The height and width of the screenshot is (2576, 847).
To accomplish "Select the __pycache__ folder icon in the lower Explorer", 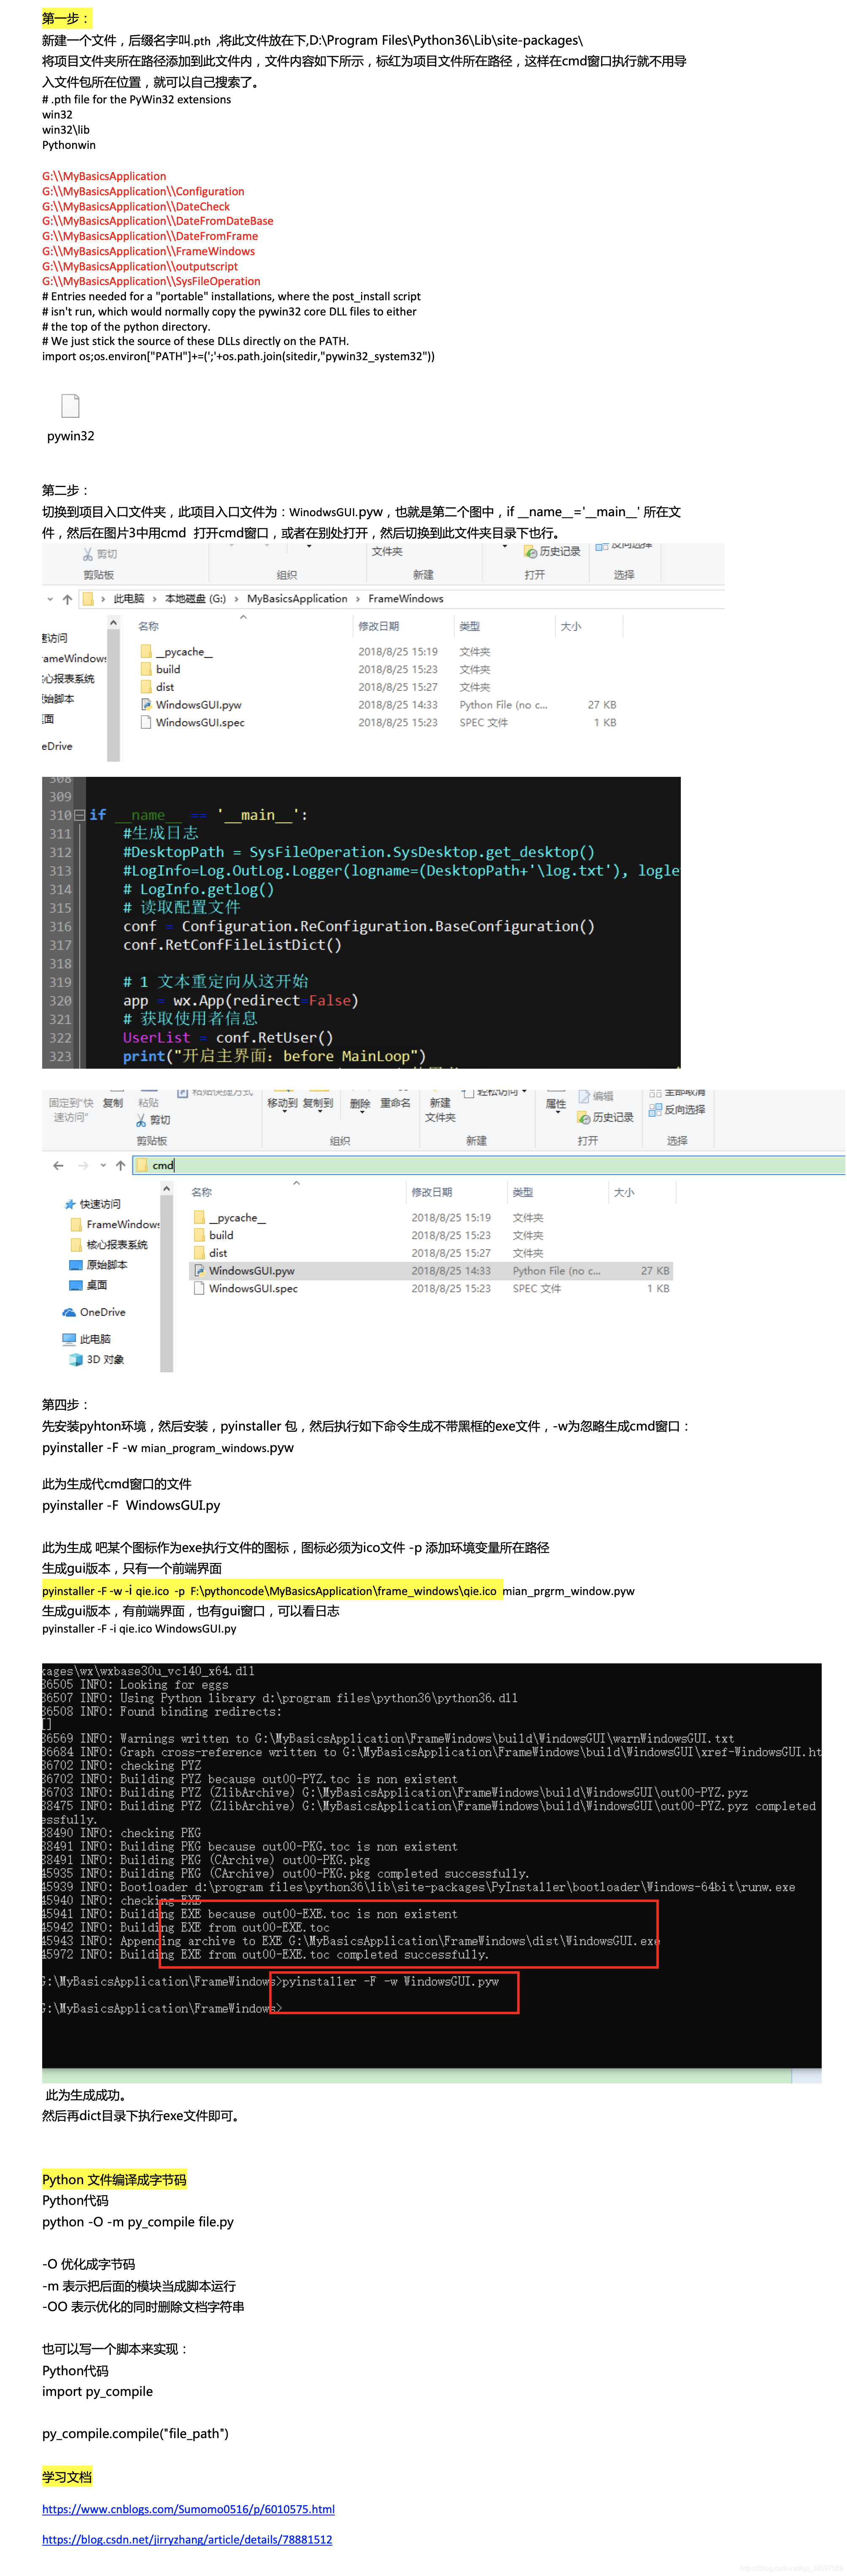I will [199, 1218].
